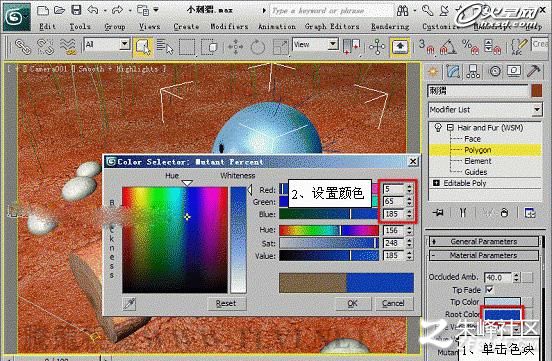This screenshot has width=552, height=361.
Task: Click OK in the Color Selector
Action: coord(353,304)
